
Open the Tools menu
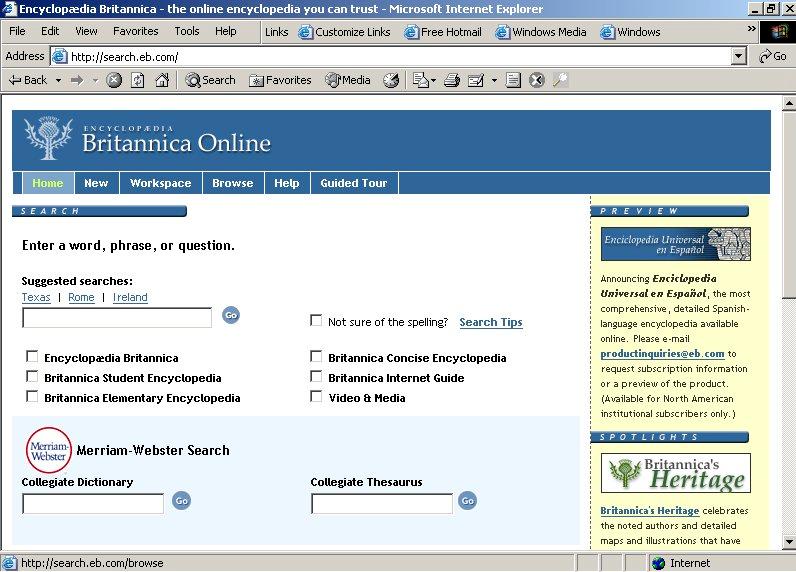click(x=187, y=31)
